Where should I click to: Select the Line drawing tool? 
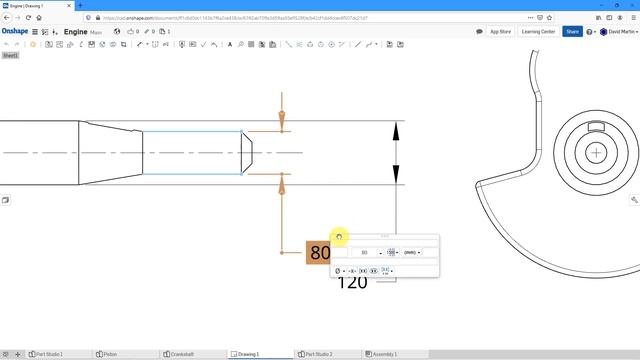(358, 44)
